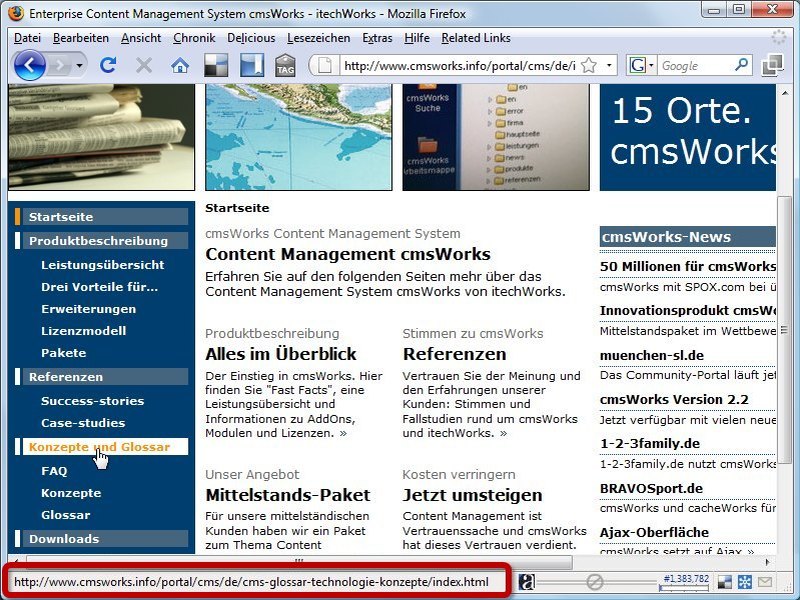The image size is (800, 600).
Task: Open news item 'muenchen-sl.de'
Action: pyautogui.click(x=652, y=356)
